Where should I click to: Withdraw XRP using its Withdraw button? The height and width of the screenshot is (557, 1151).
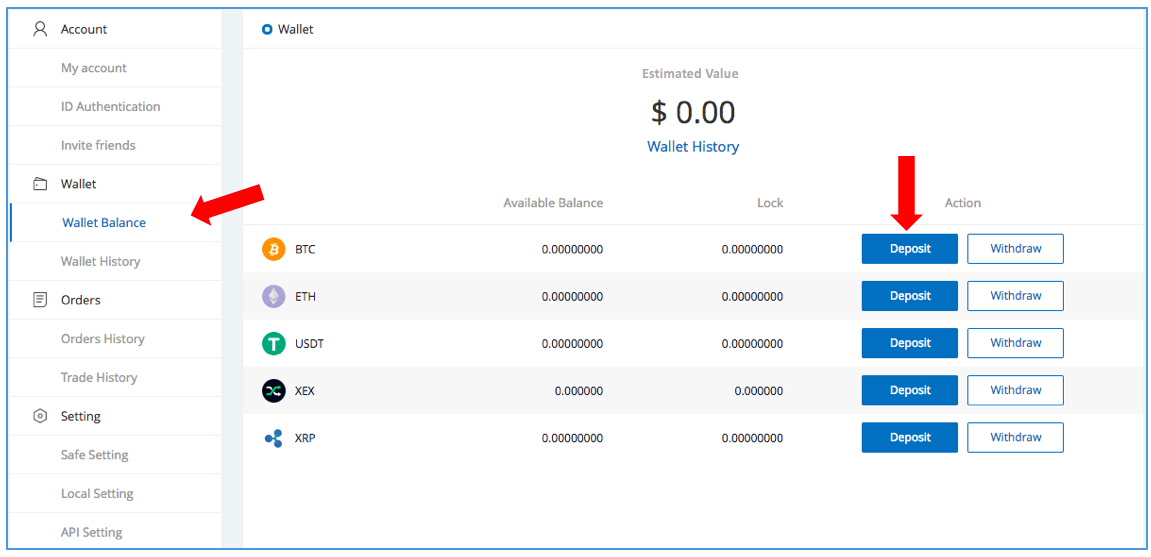coord(1015,437)
